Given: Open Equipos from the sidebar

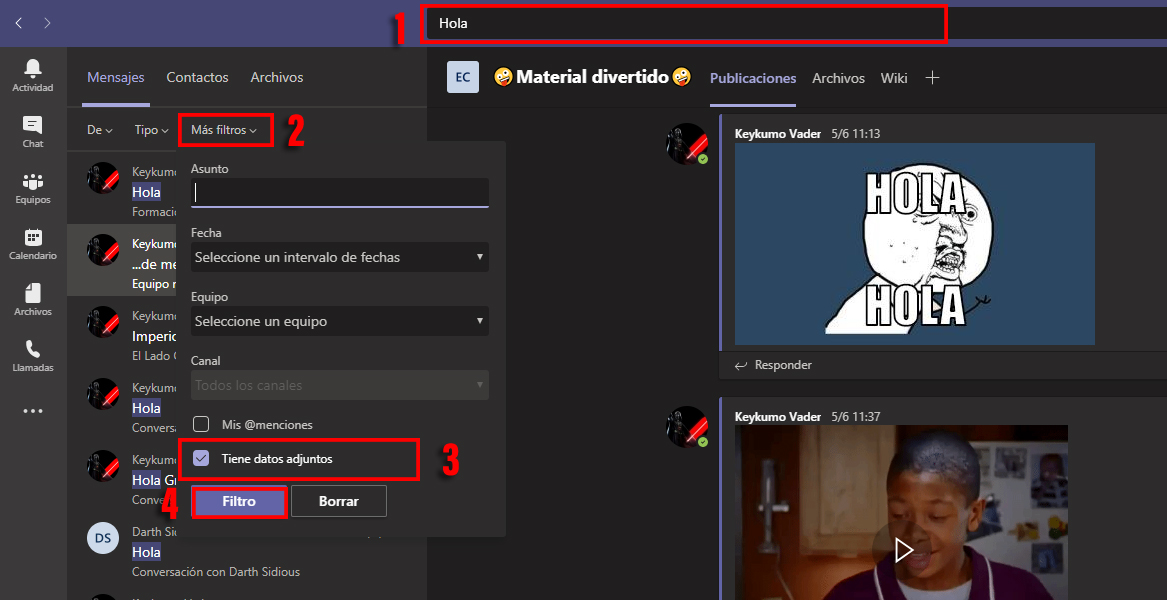Looking at the screenshot, I should coord(32,186).
